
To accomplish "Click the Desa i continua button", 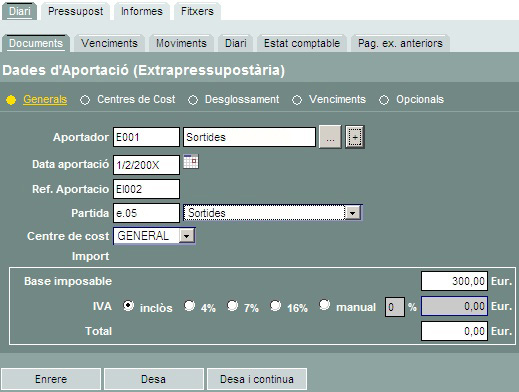I will pos(257,379).
